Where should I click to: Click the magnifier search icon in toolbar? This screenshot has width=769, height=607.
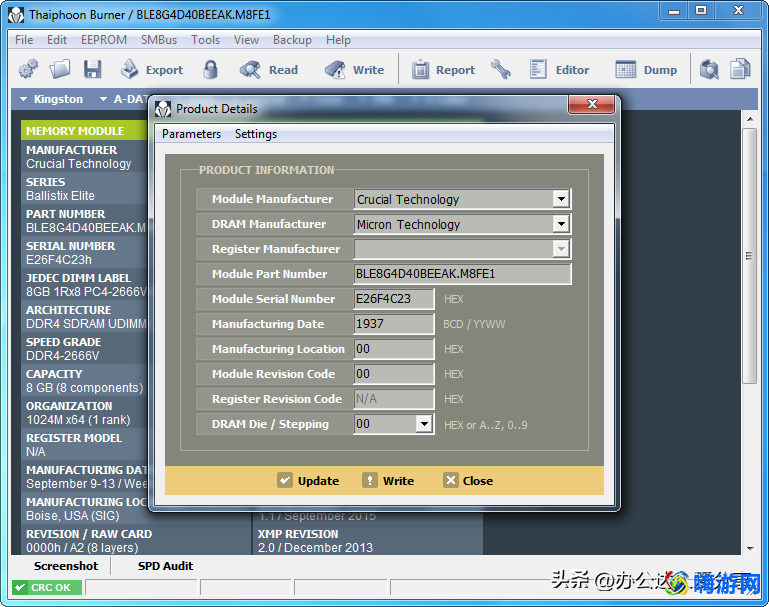coord(709,69)
